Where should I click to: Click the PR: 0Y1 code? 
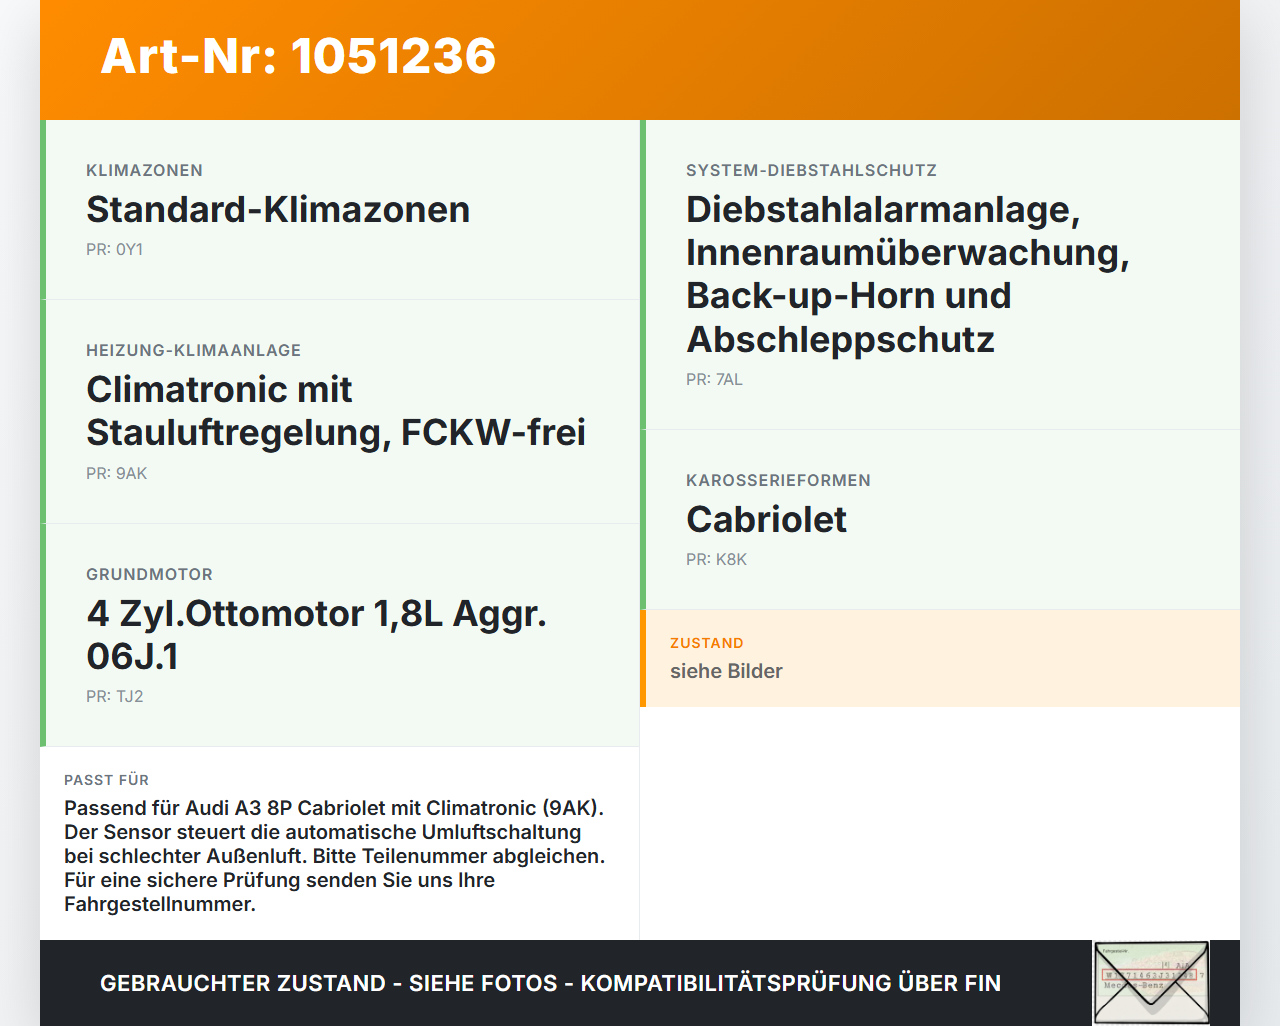pos(115,250)
